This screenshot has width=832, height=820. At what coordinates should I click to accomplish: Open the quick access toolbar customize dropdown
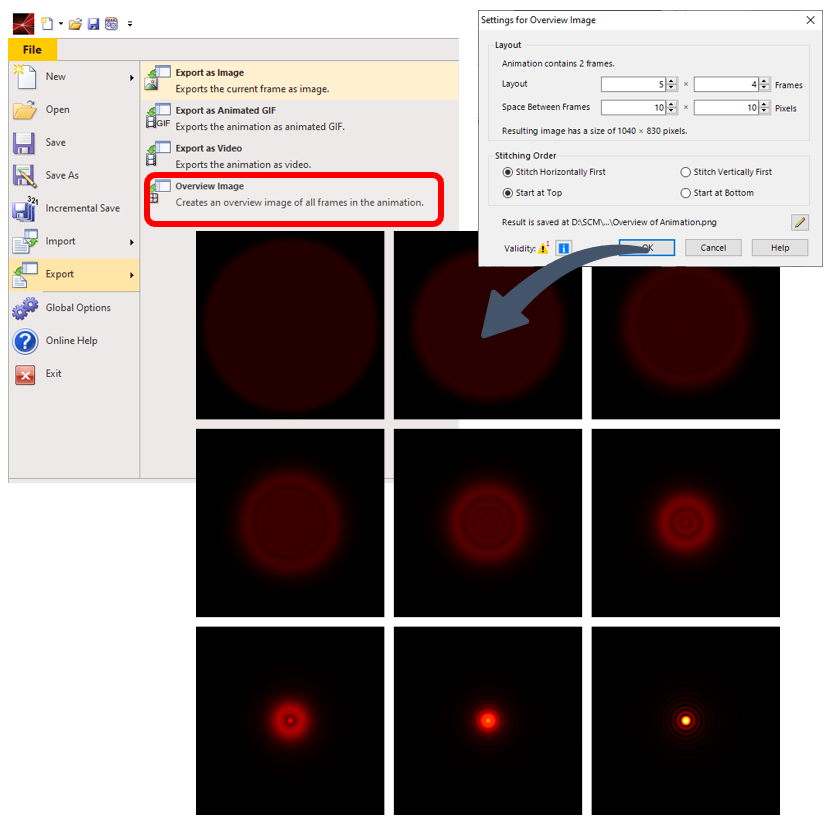tap(130, 24)
